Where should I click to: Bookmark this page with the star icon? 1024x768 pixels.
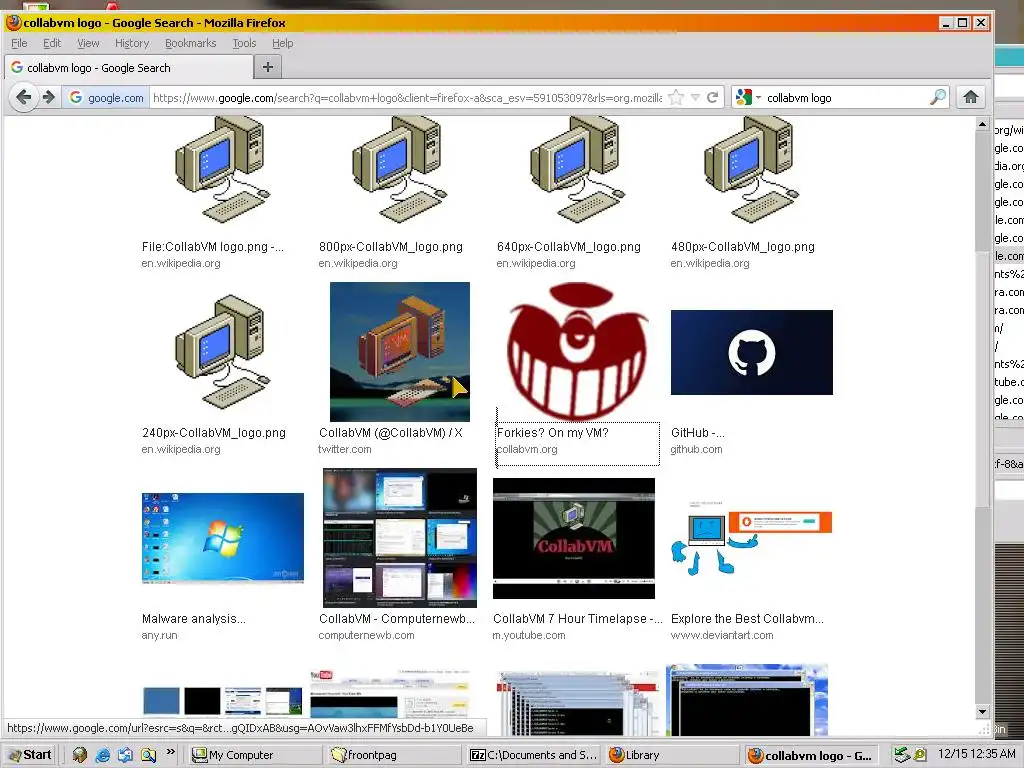point(676,98)
